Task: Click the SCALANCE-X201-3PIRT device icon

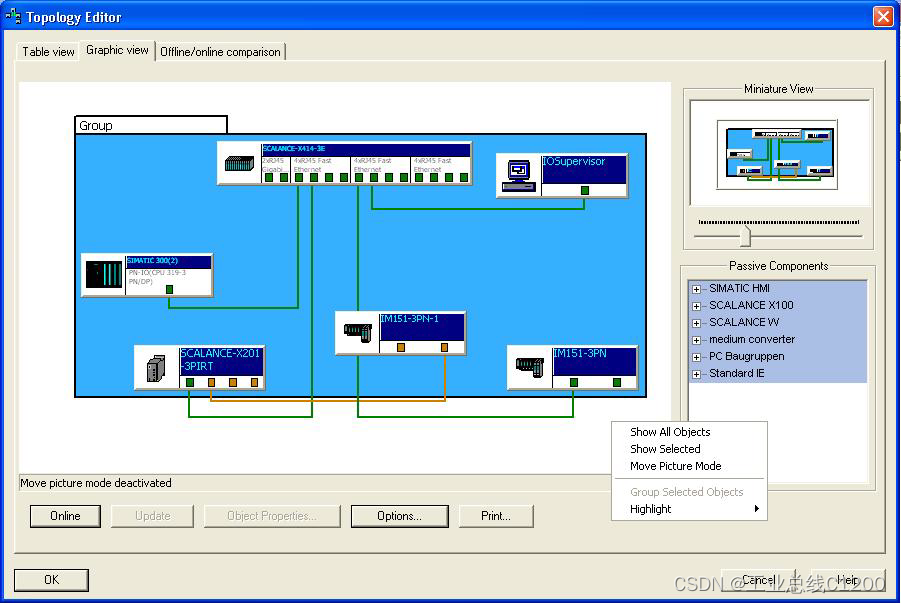Action: tap(156, 368)
